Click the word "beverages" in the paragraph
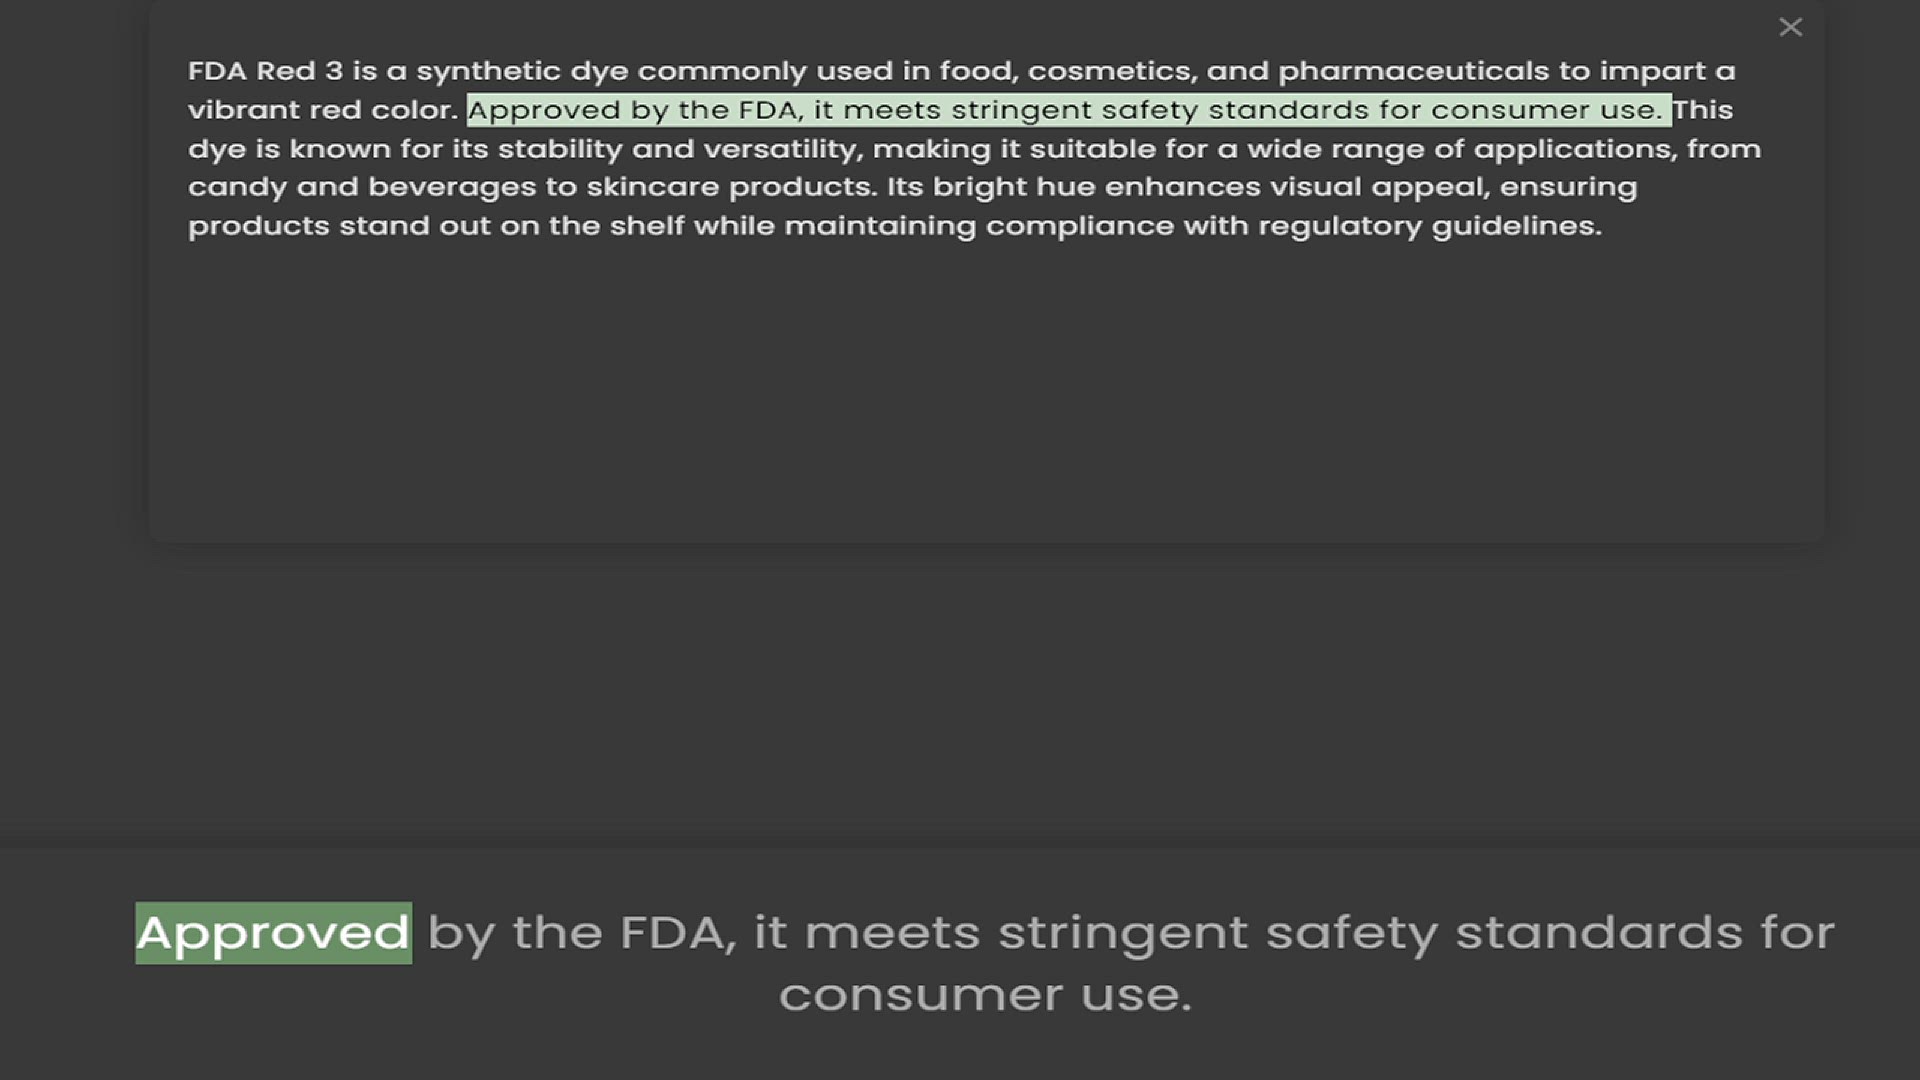 [451, 187]
